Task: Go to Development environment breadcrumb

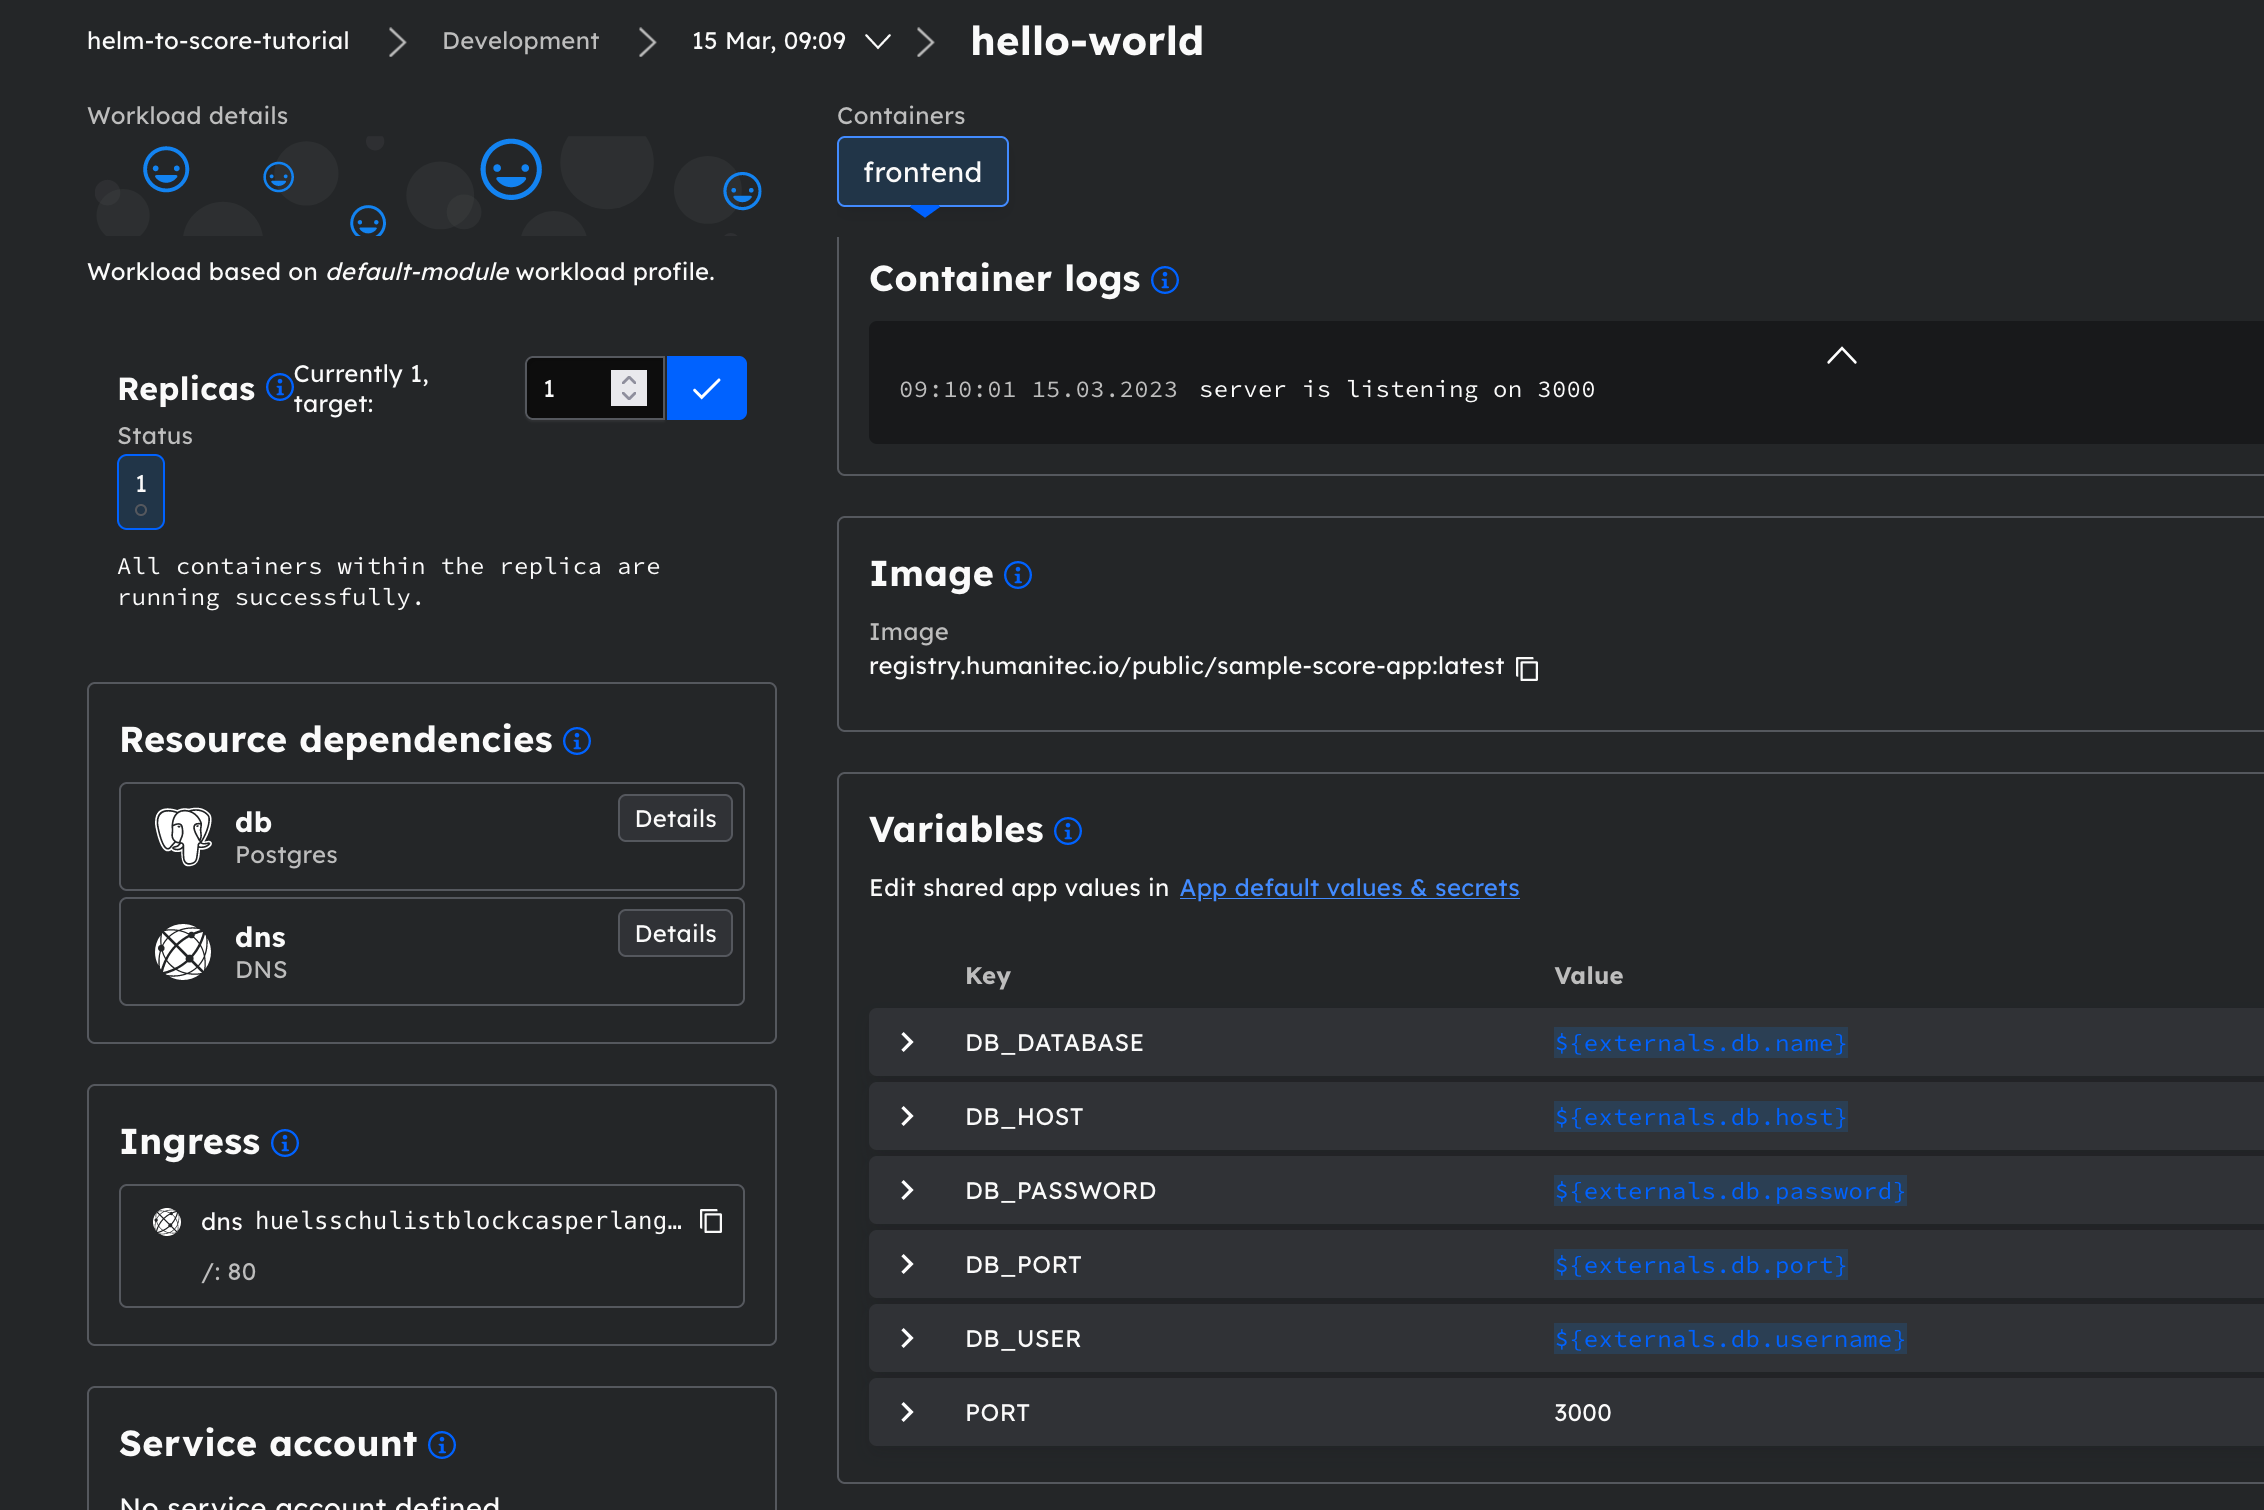Action: click(520, 41)
